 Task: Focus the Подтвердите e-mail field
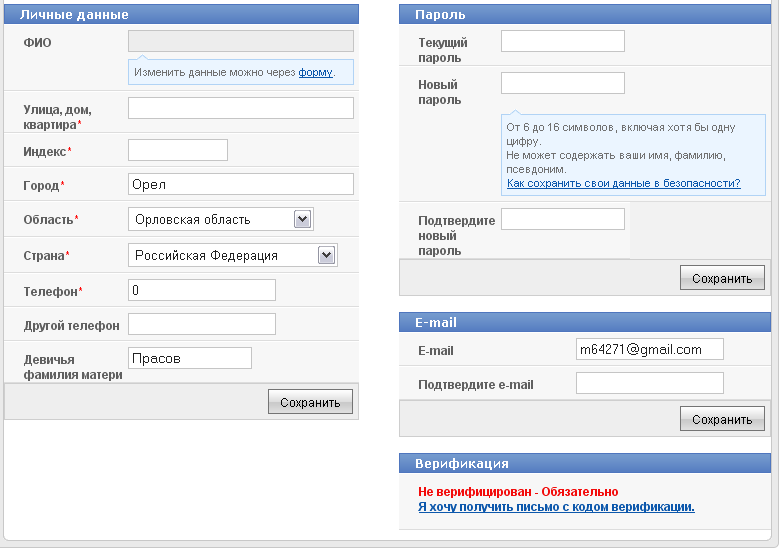point(650,383)
